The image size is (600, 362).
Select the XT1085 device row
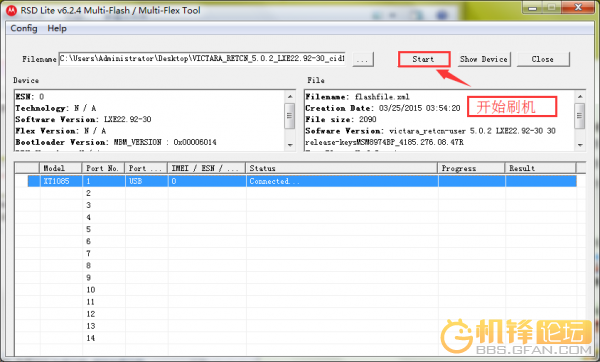click(302, 181)
